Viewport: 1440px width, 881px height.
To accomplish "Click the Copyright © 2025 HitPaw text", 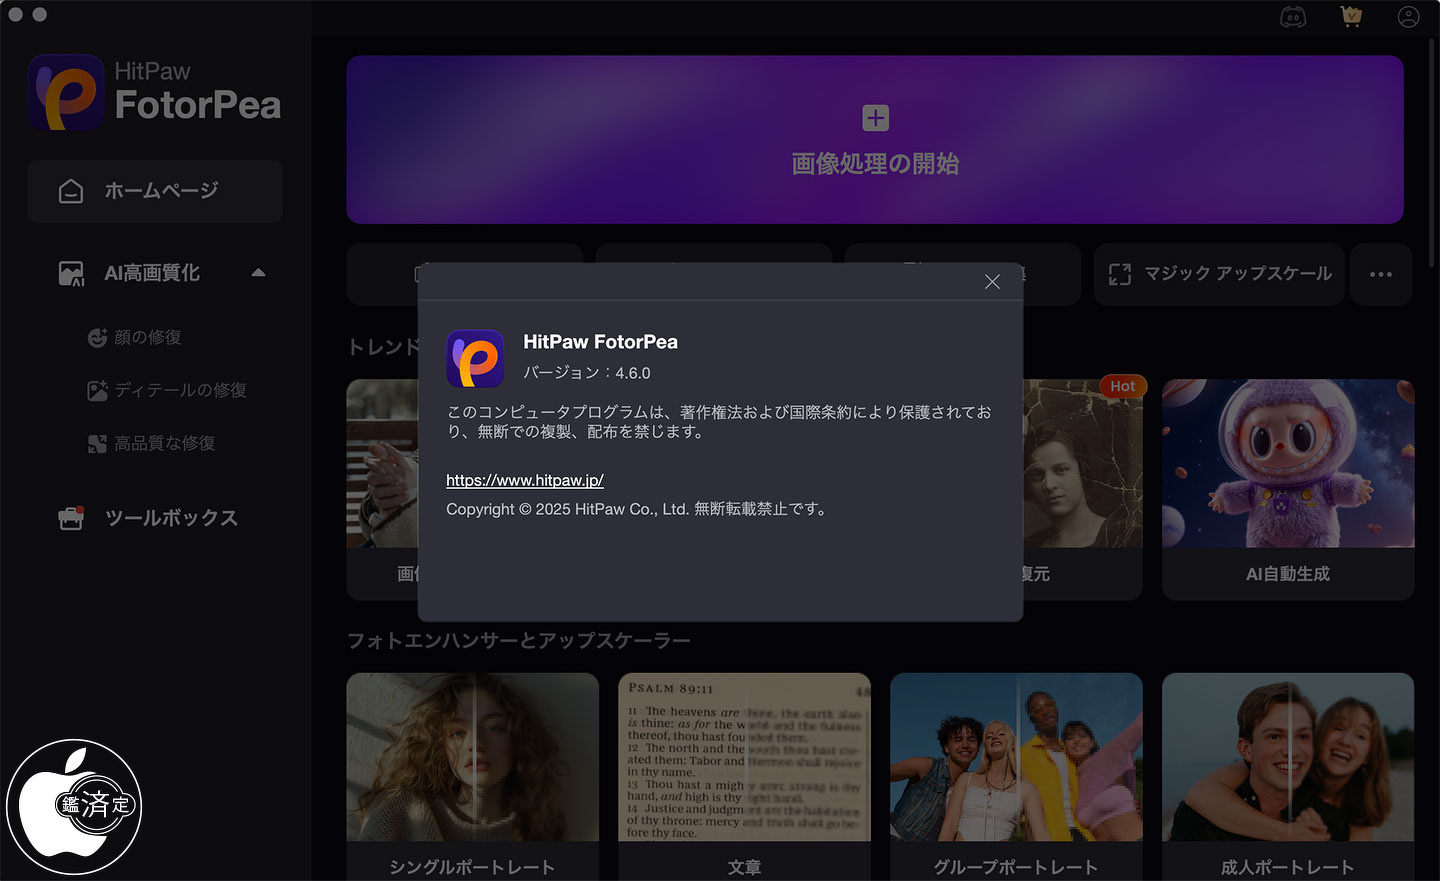I will click(x=636, y=509).
